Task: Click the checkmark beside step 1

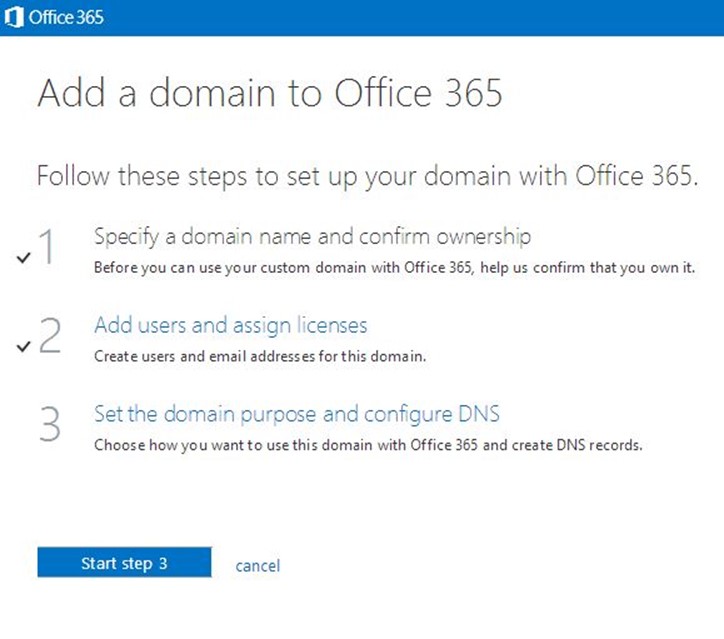Action: point(23,258)
